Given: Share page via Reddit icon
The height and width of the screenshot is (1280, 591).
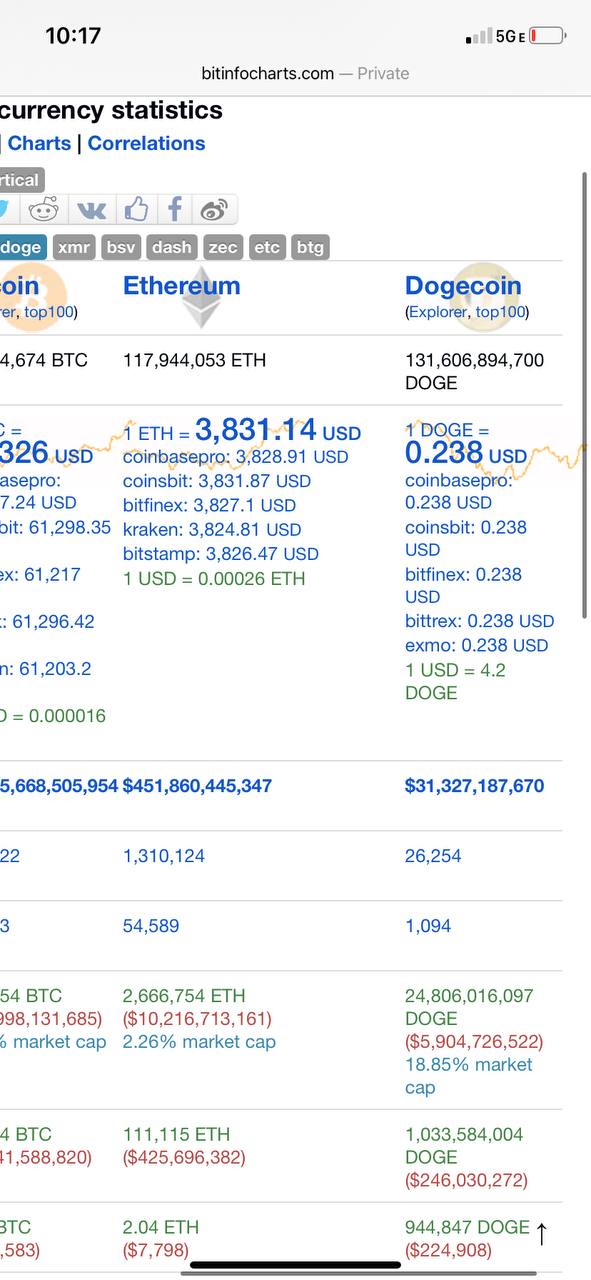Looking at the screenshot, I should coord(44,209).
